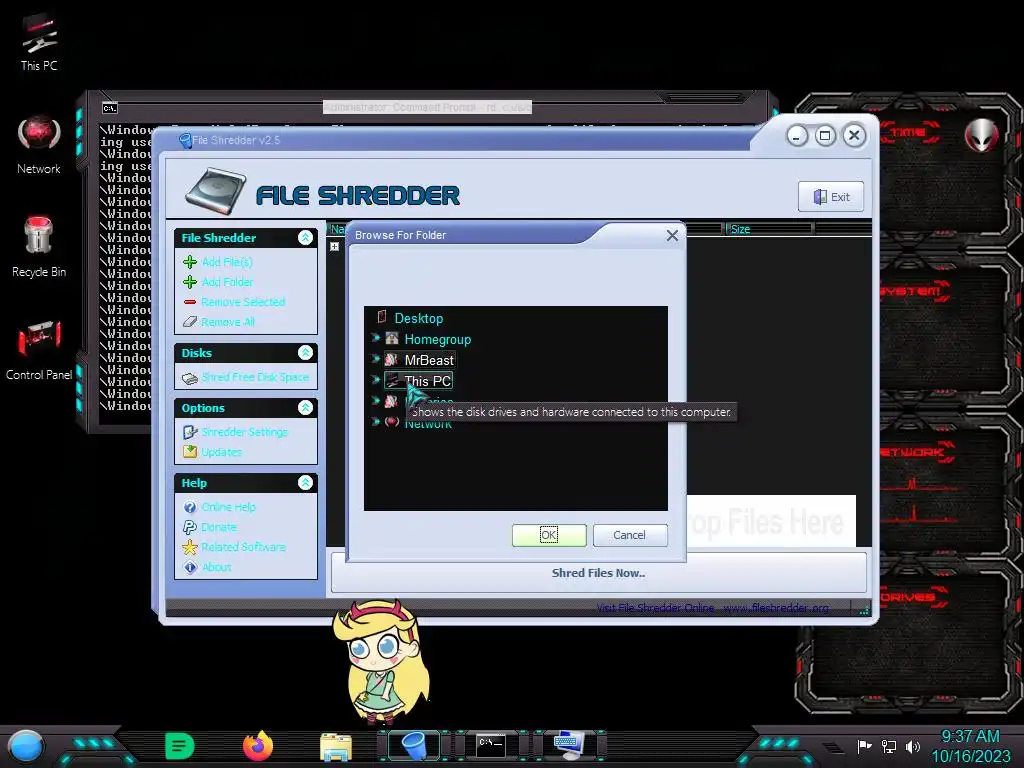Click the volume speaker tray icon

(913, 746)
